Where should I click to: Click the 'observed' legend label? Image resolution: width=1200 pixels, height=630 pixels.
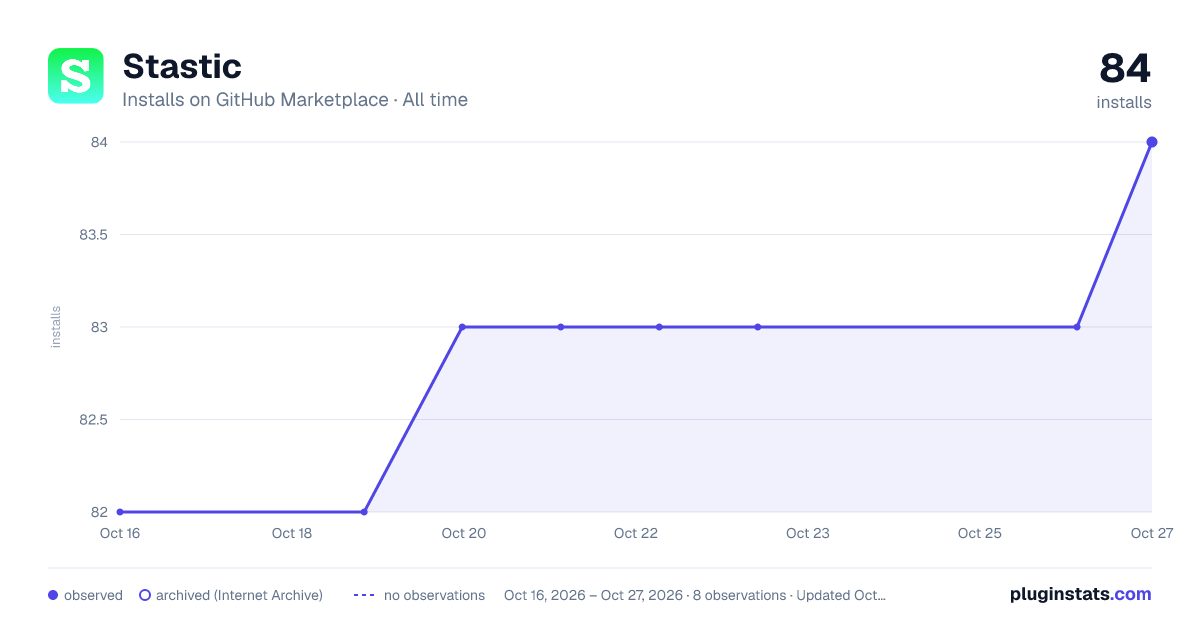[93, 595]
